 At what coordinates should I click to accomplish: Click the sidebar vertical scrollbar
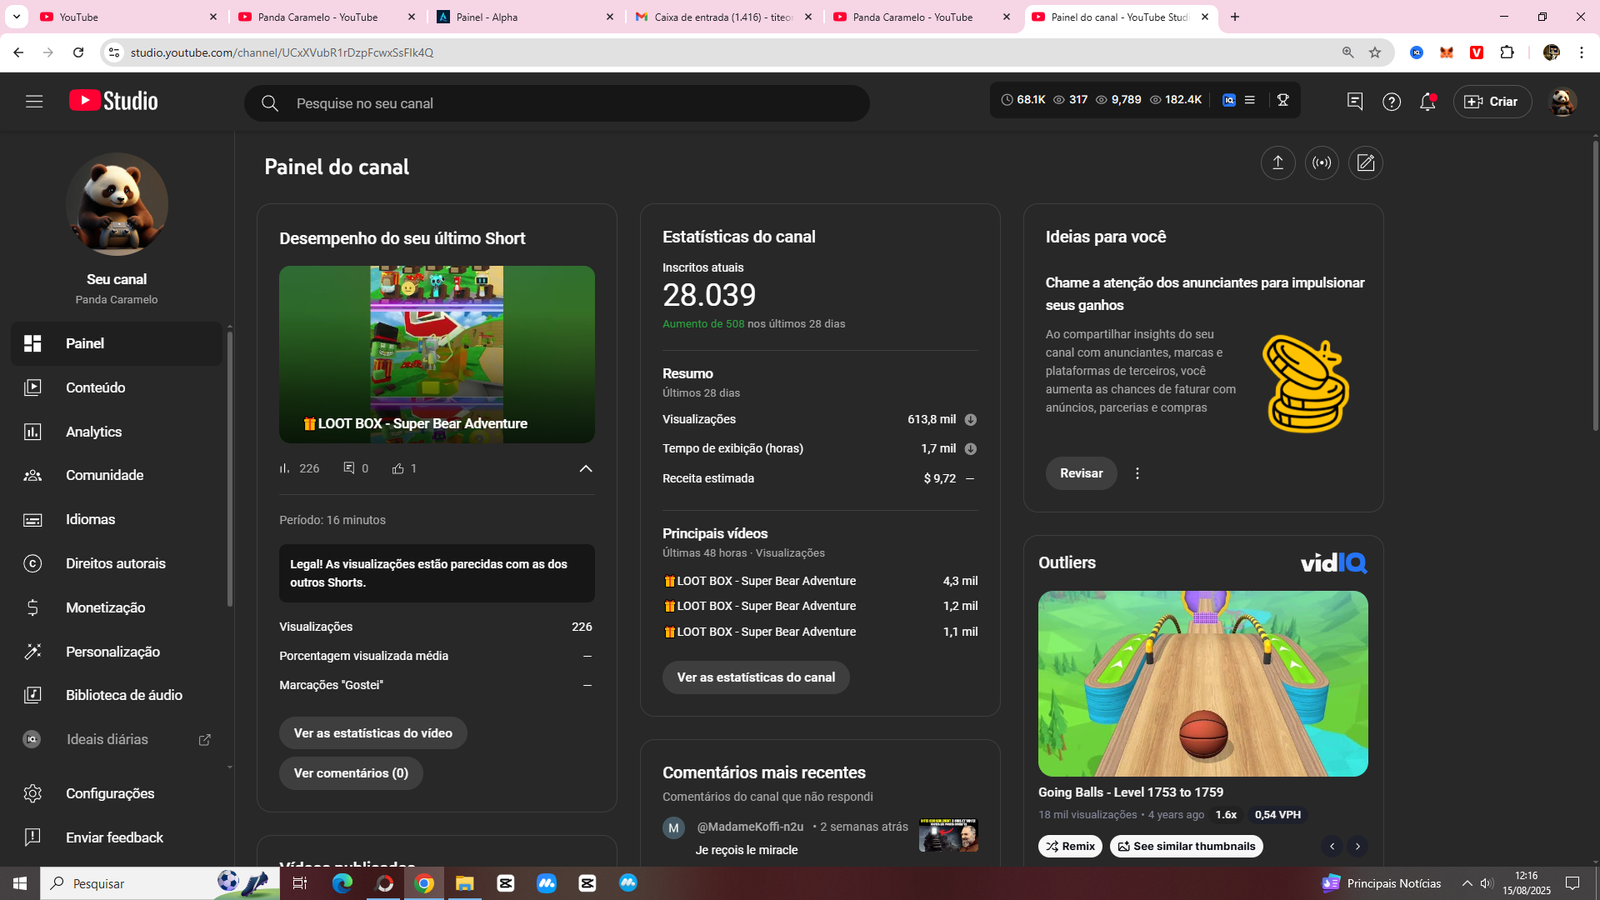230,468
